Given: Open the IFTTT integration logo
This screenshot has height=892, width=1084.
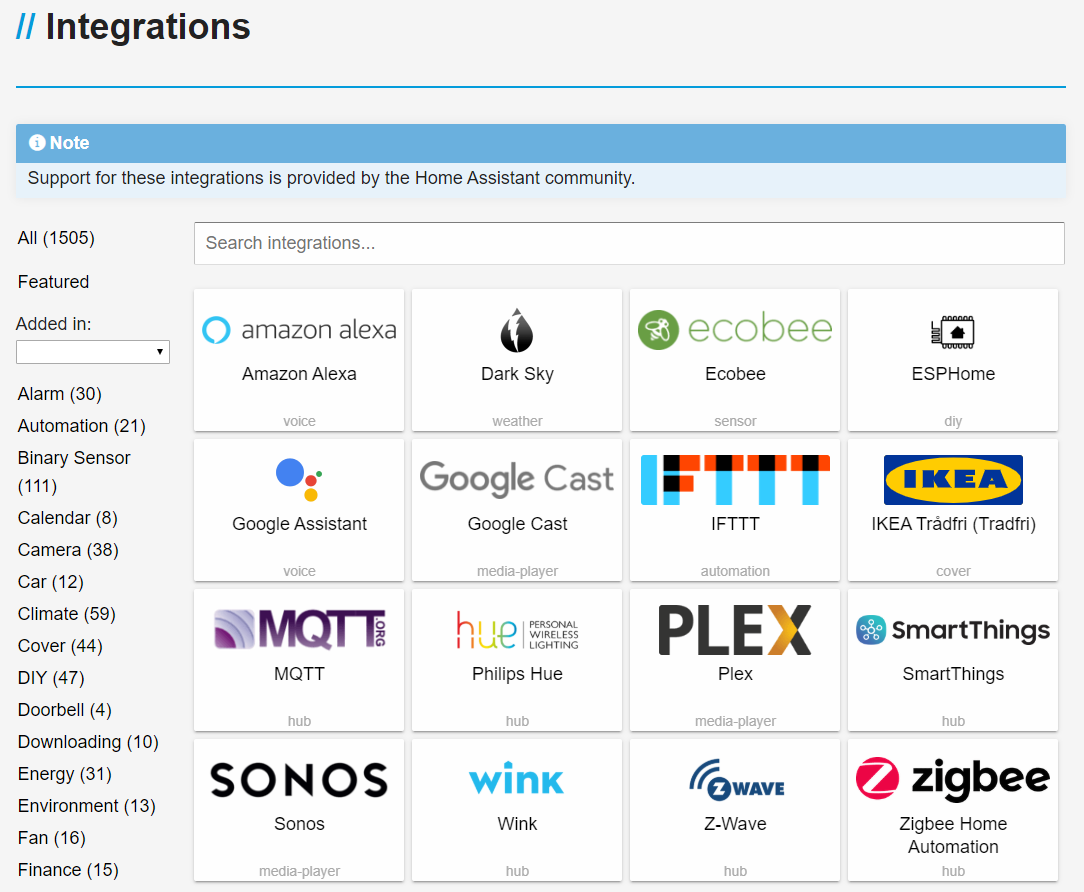Looking at the screenshot, I should (x=735, y=480).
